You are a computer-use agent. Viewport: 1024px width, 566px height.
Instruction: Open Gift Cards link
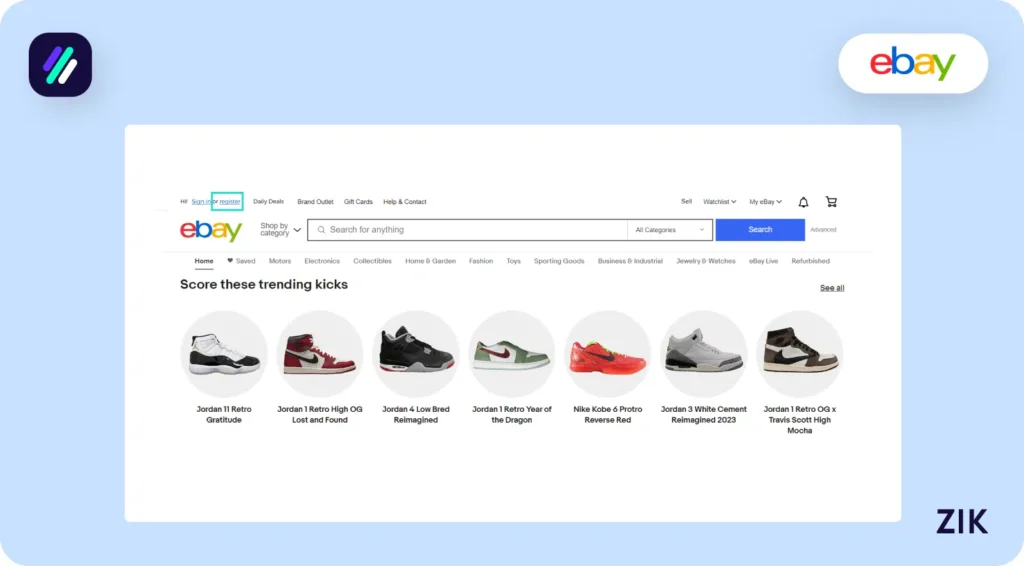(x=358, y=202)
